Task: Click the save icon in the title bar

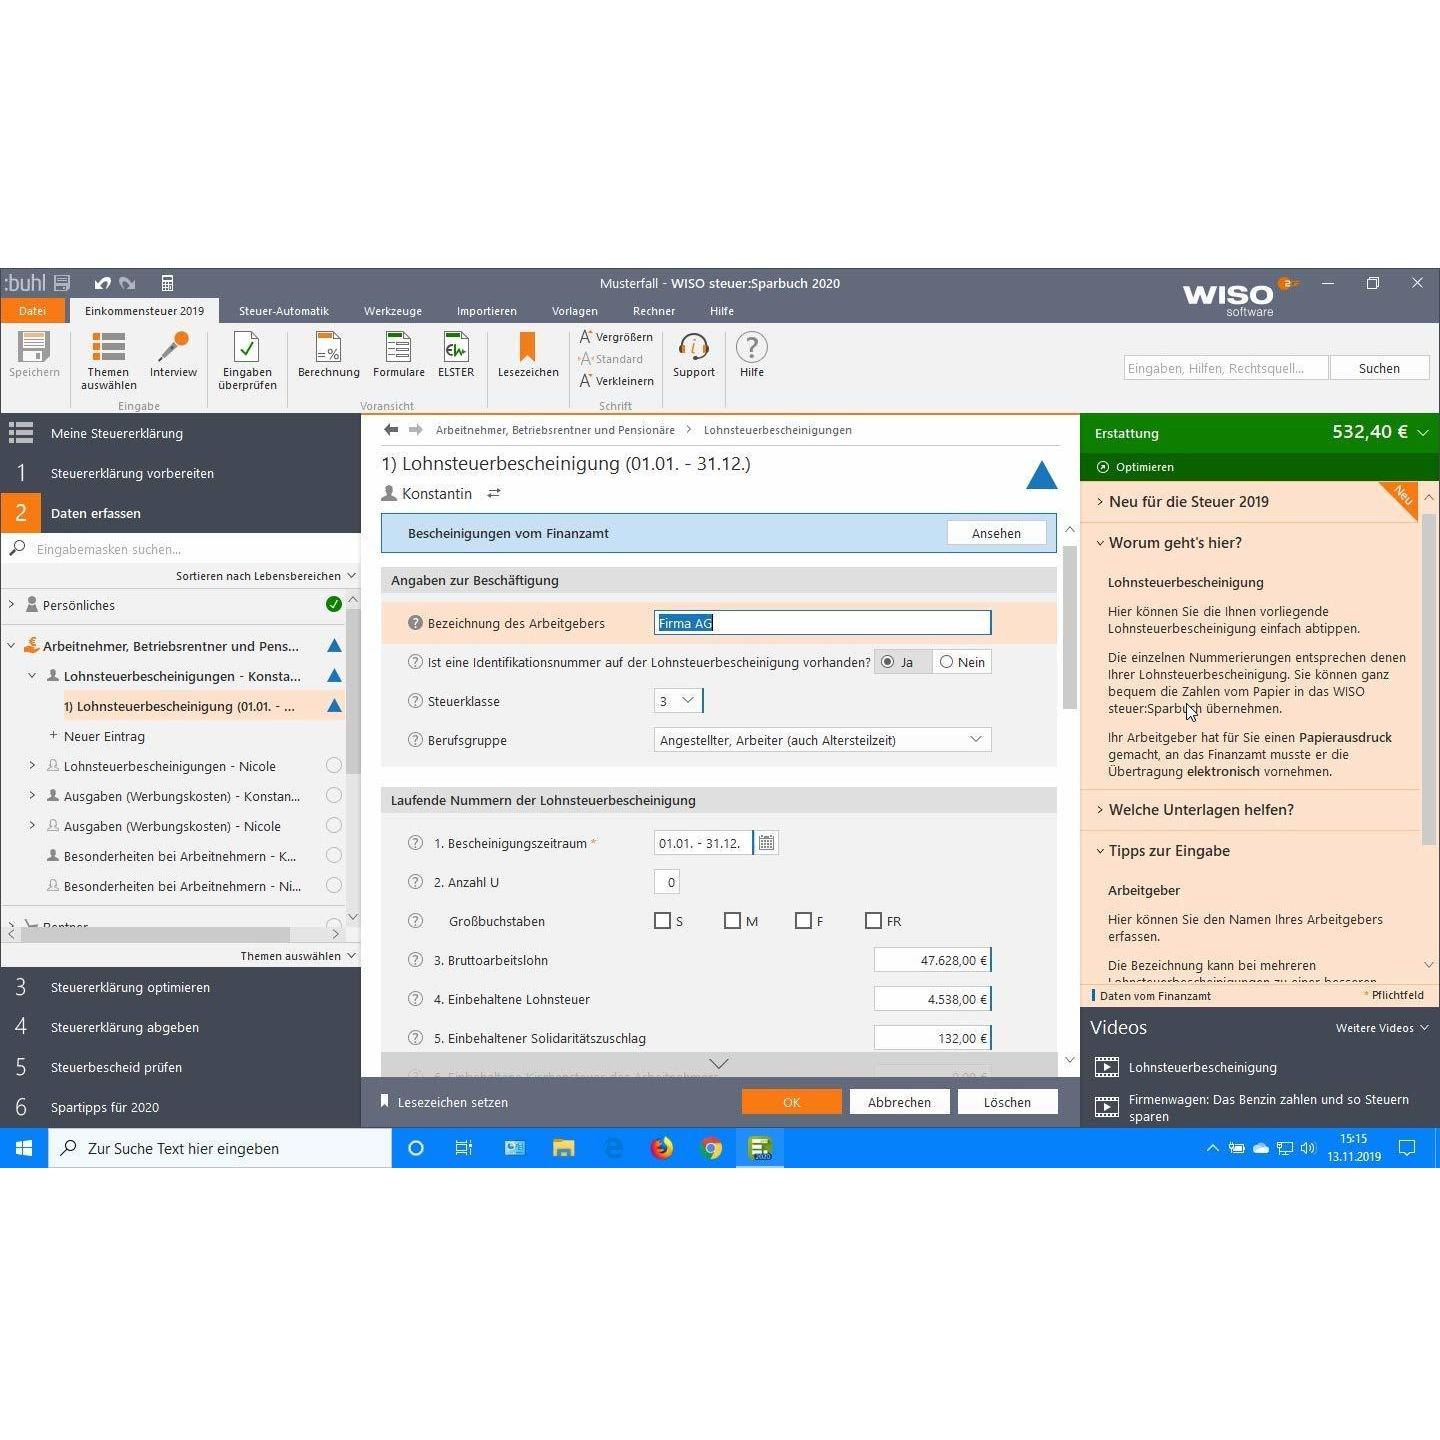Action: point(62,283)
